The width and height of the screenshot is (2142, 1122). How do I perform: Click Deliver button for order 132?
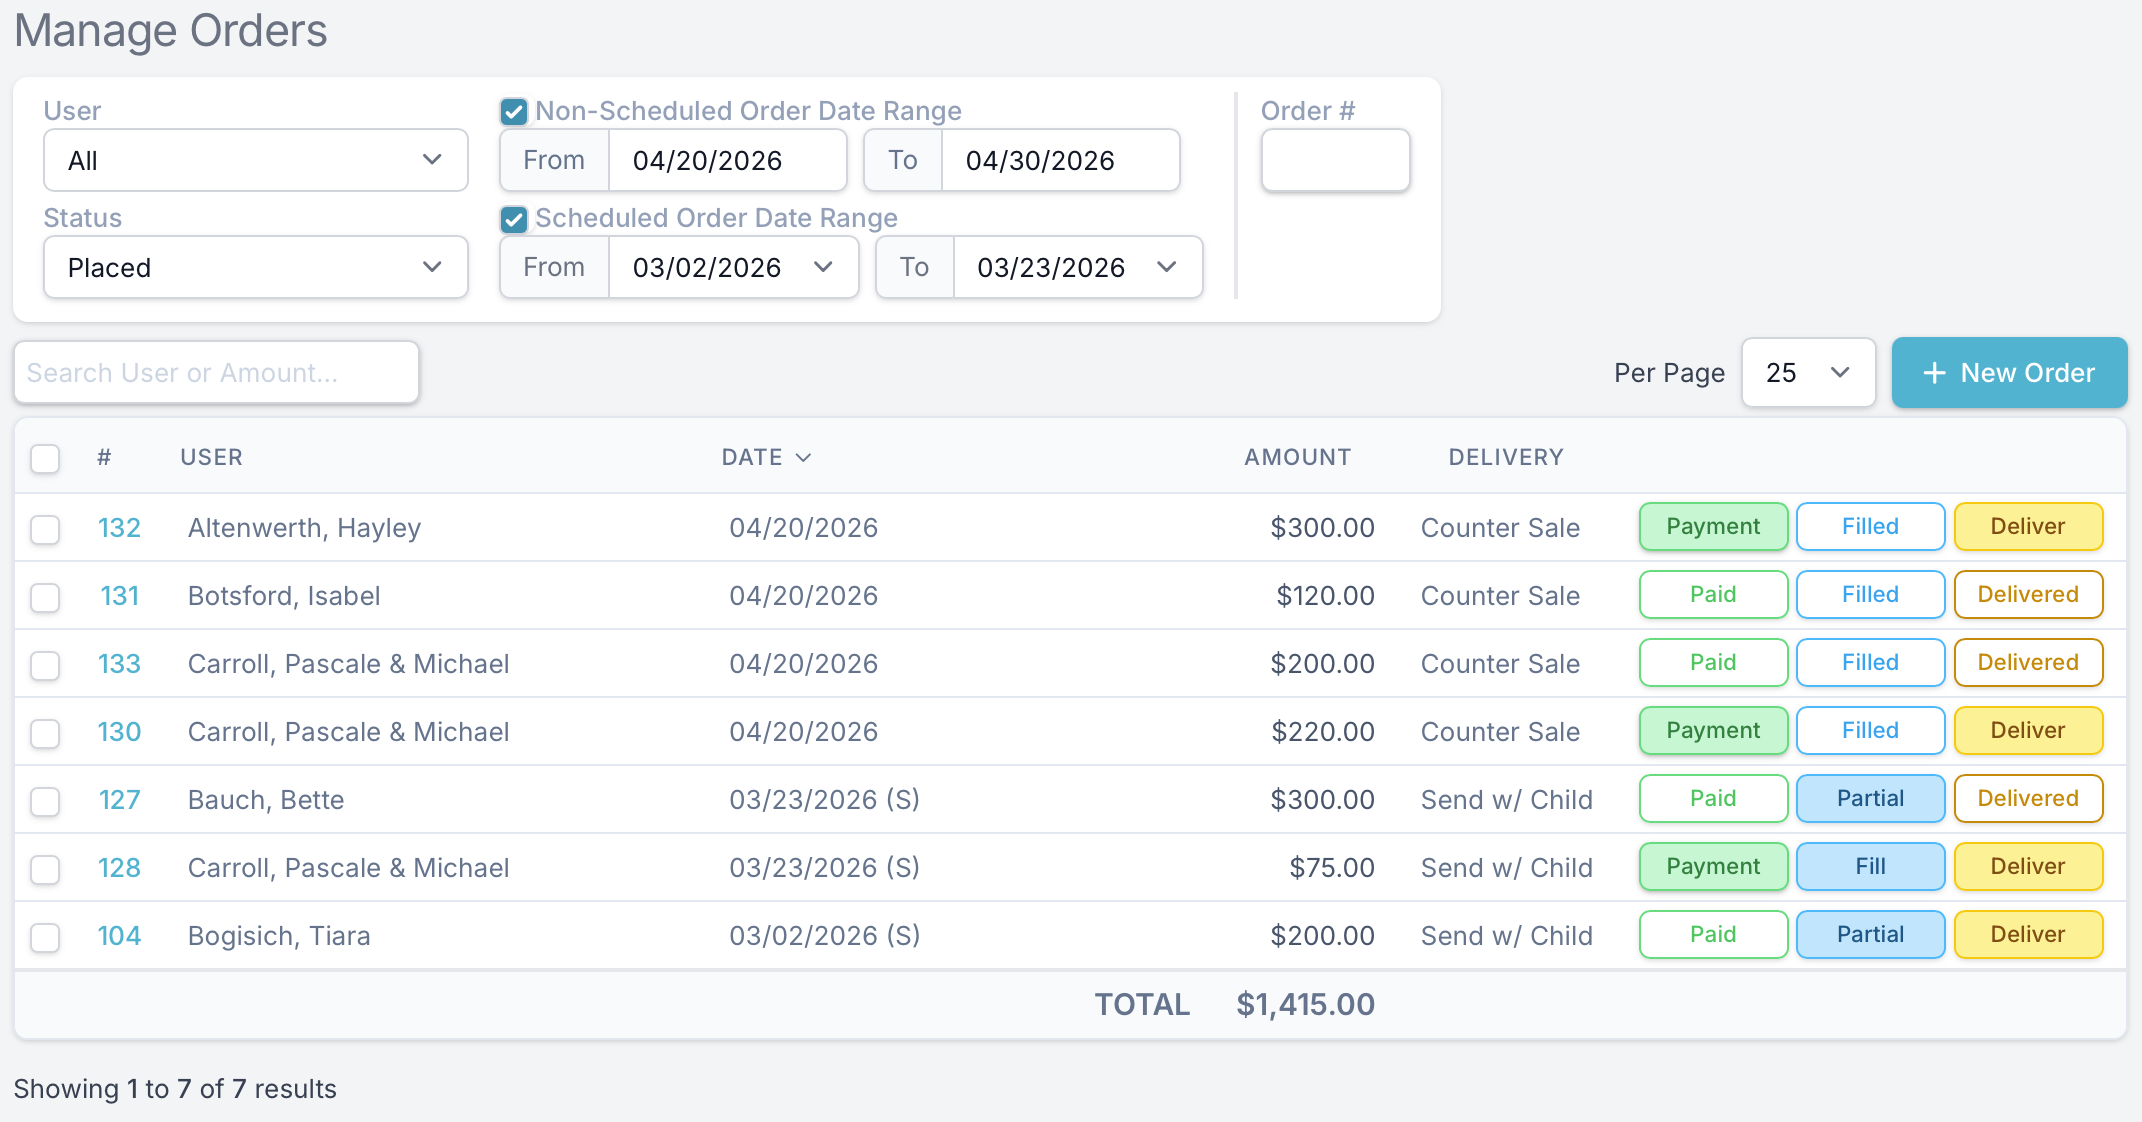click(2028, 527)
